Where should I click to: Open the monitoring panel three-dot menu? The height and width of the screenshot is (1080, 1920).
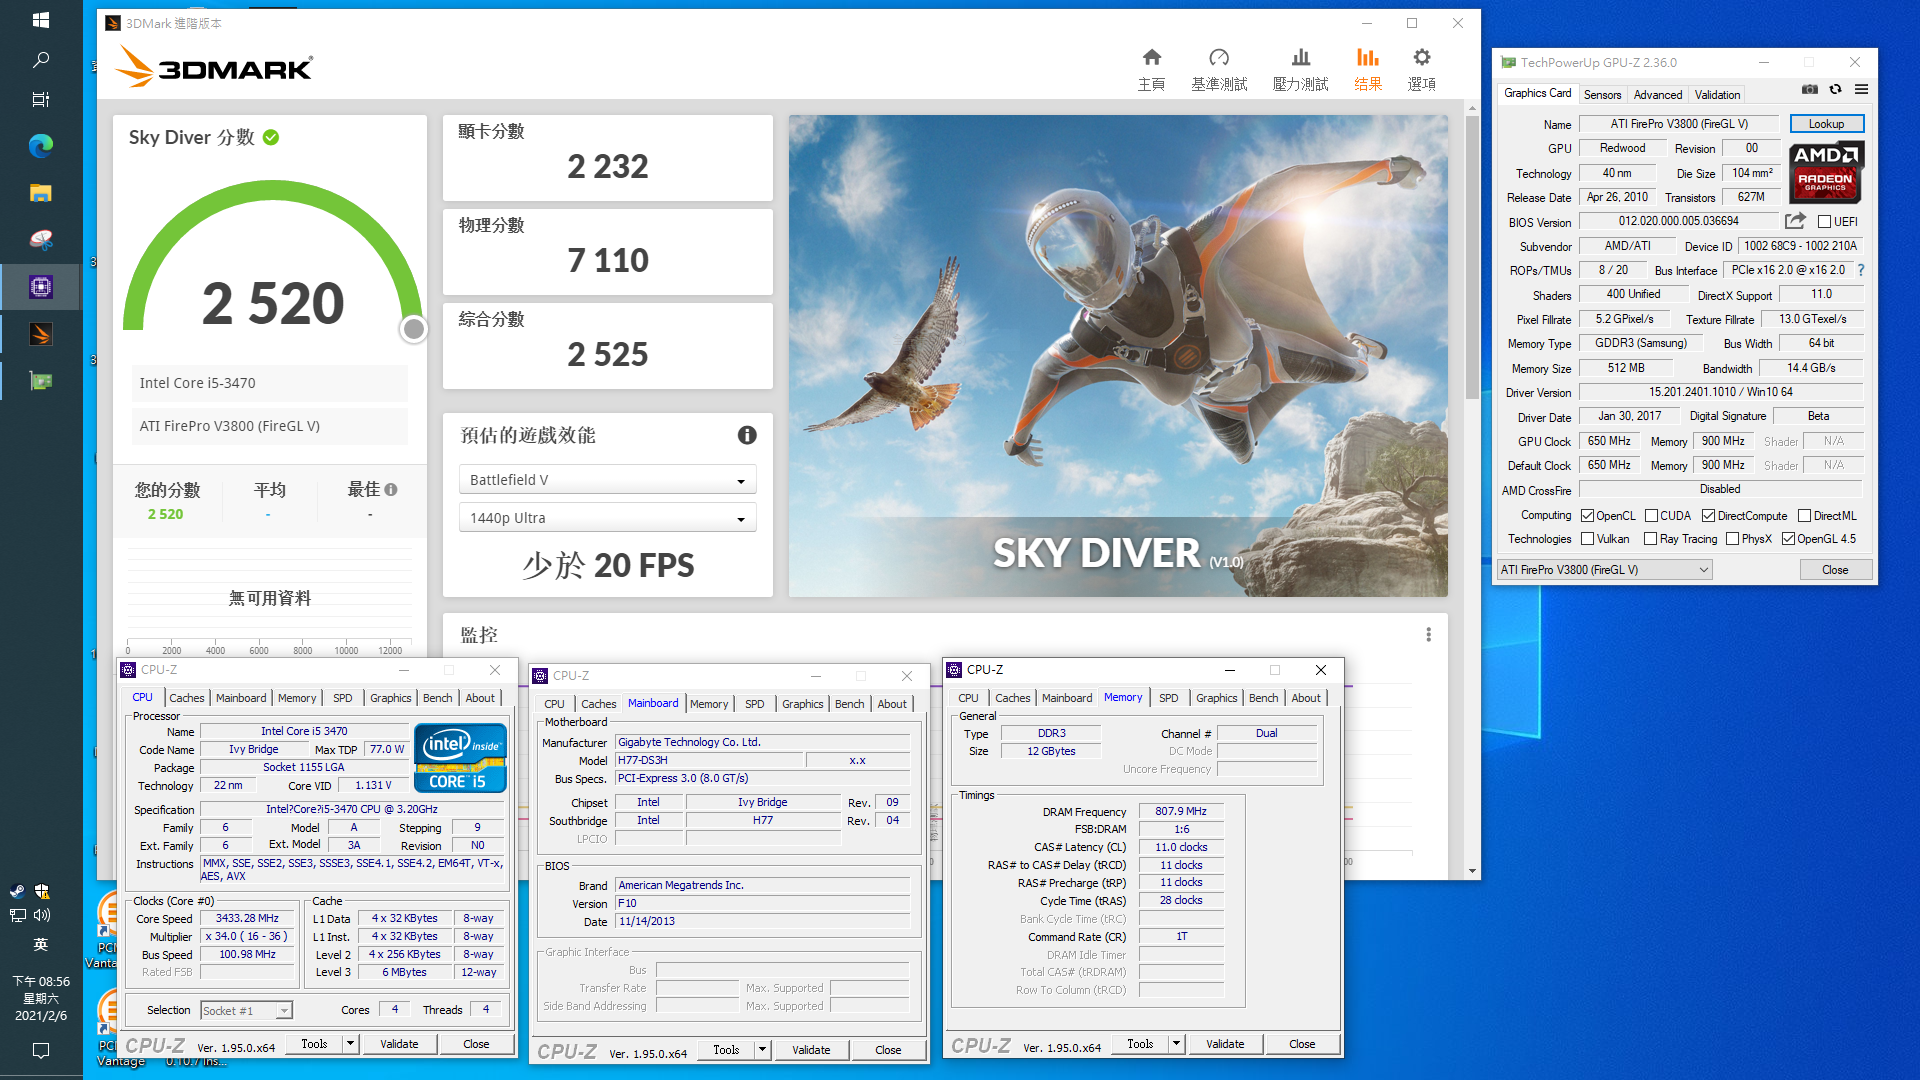1428,634
